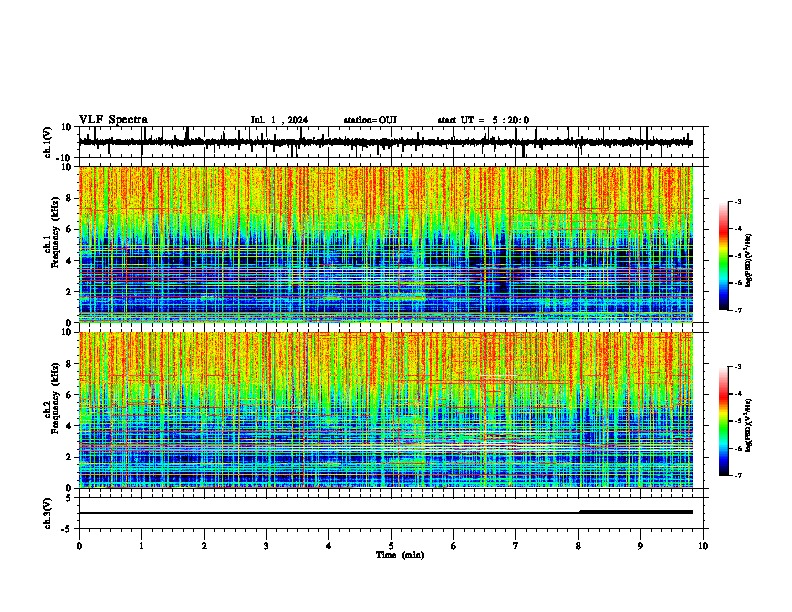
Task: Click the "-5" tick on ch.1 color bar
Action: pyautogui.click(x=737, y=256)
